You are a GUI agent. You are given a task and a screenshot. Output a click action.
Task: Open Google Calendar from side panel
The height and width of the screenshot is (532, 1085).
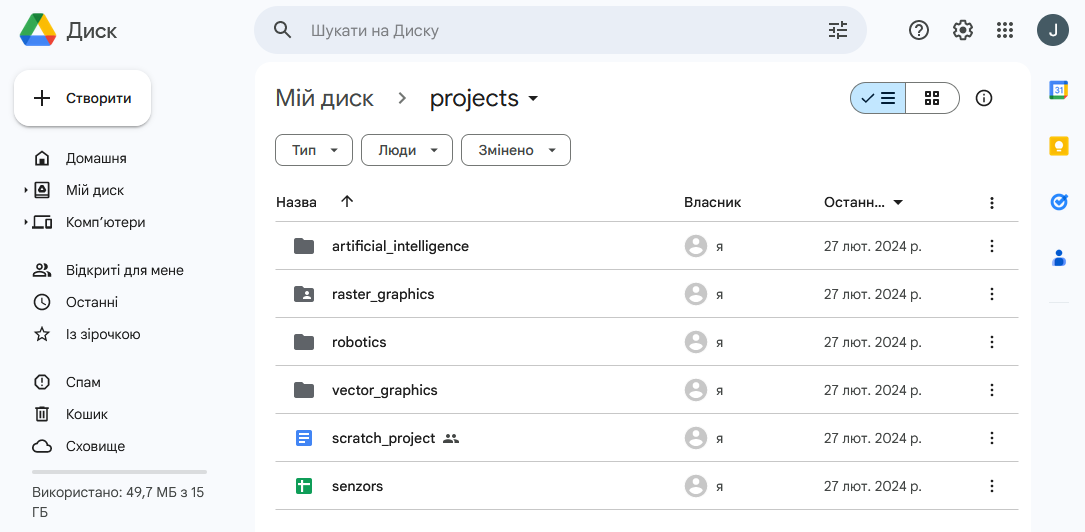click(1059, 91)
